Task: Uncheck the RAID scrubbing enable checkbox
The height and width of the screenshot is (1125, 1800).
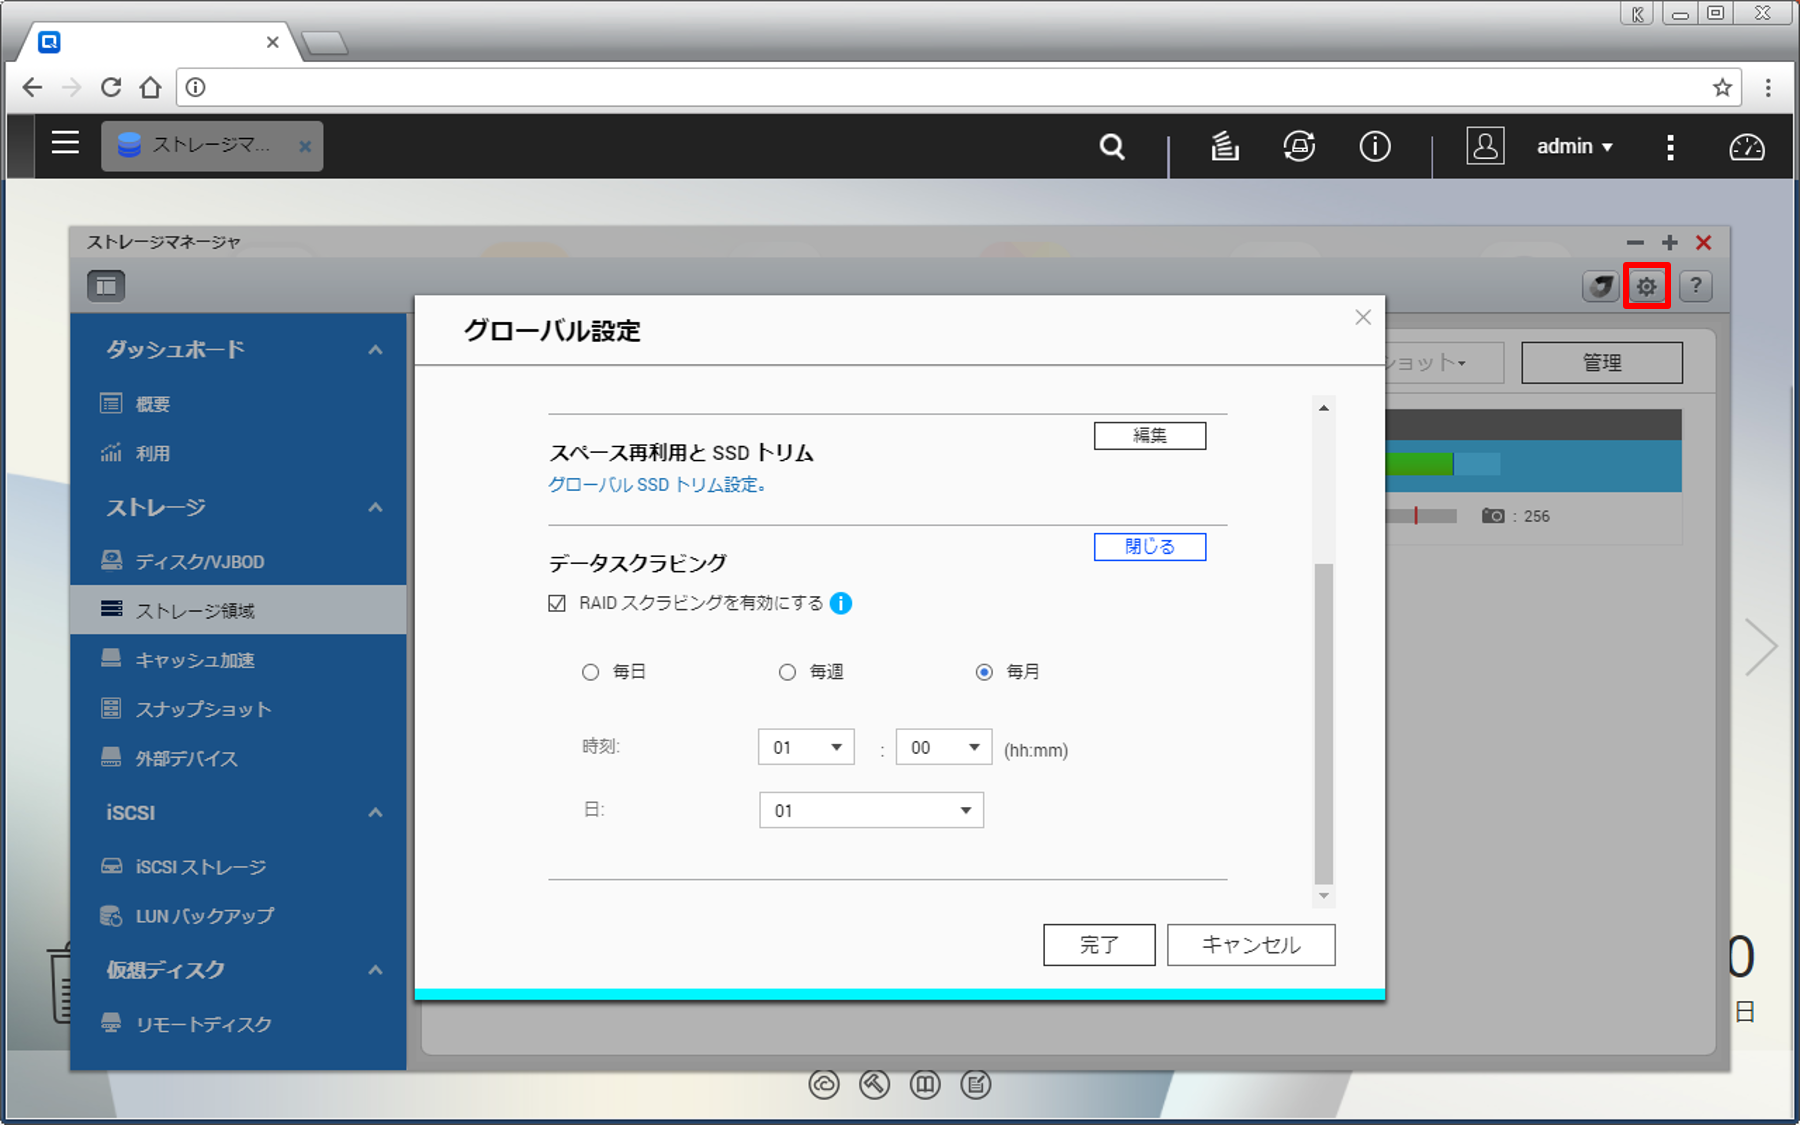Action: 558,603
